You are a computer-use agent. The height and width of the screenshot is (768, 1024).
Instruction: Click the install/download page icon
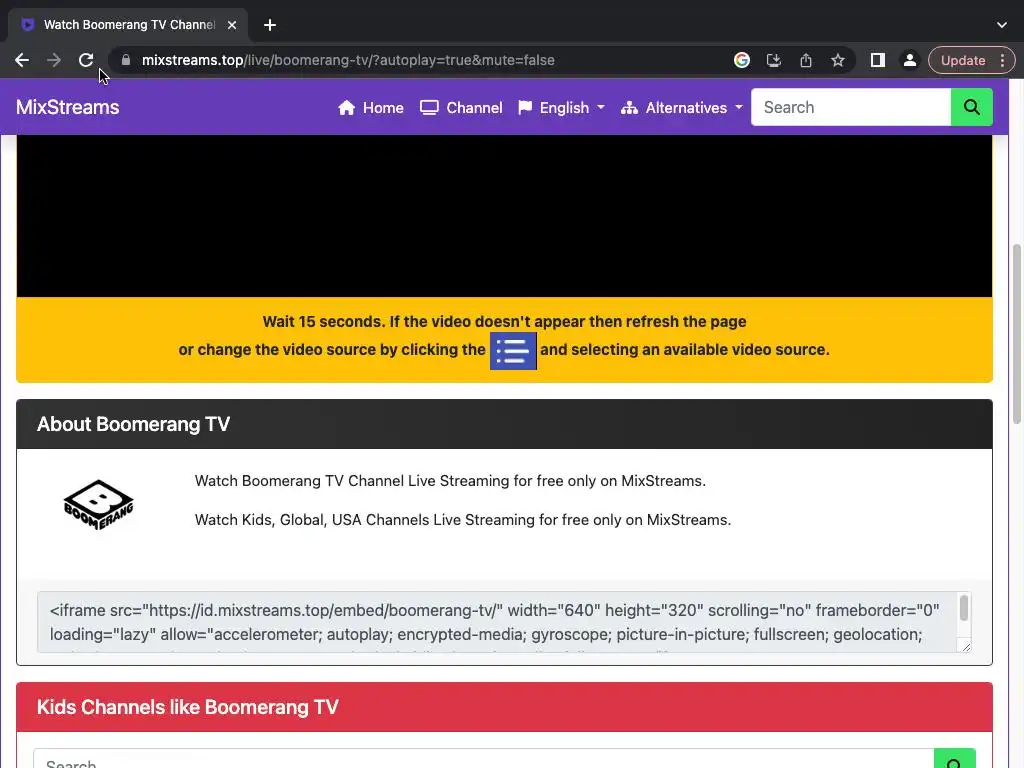pyautogui.click(x=774, y=60)
